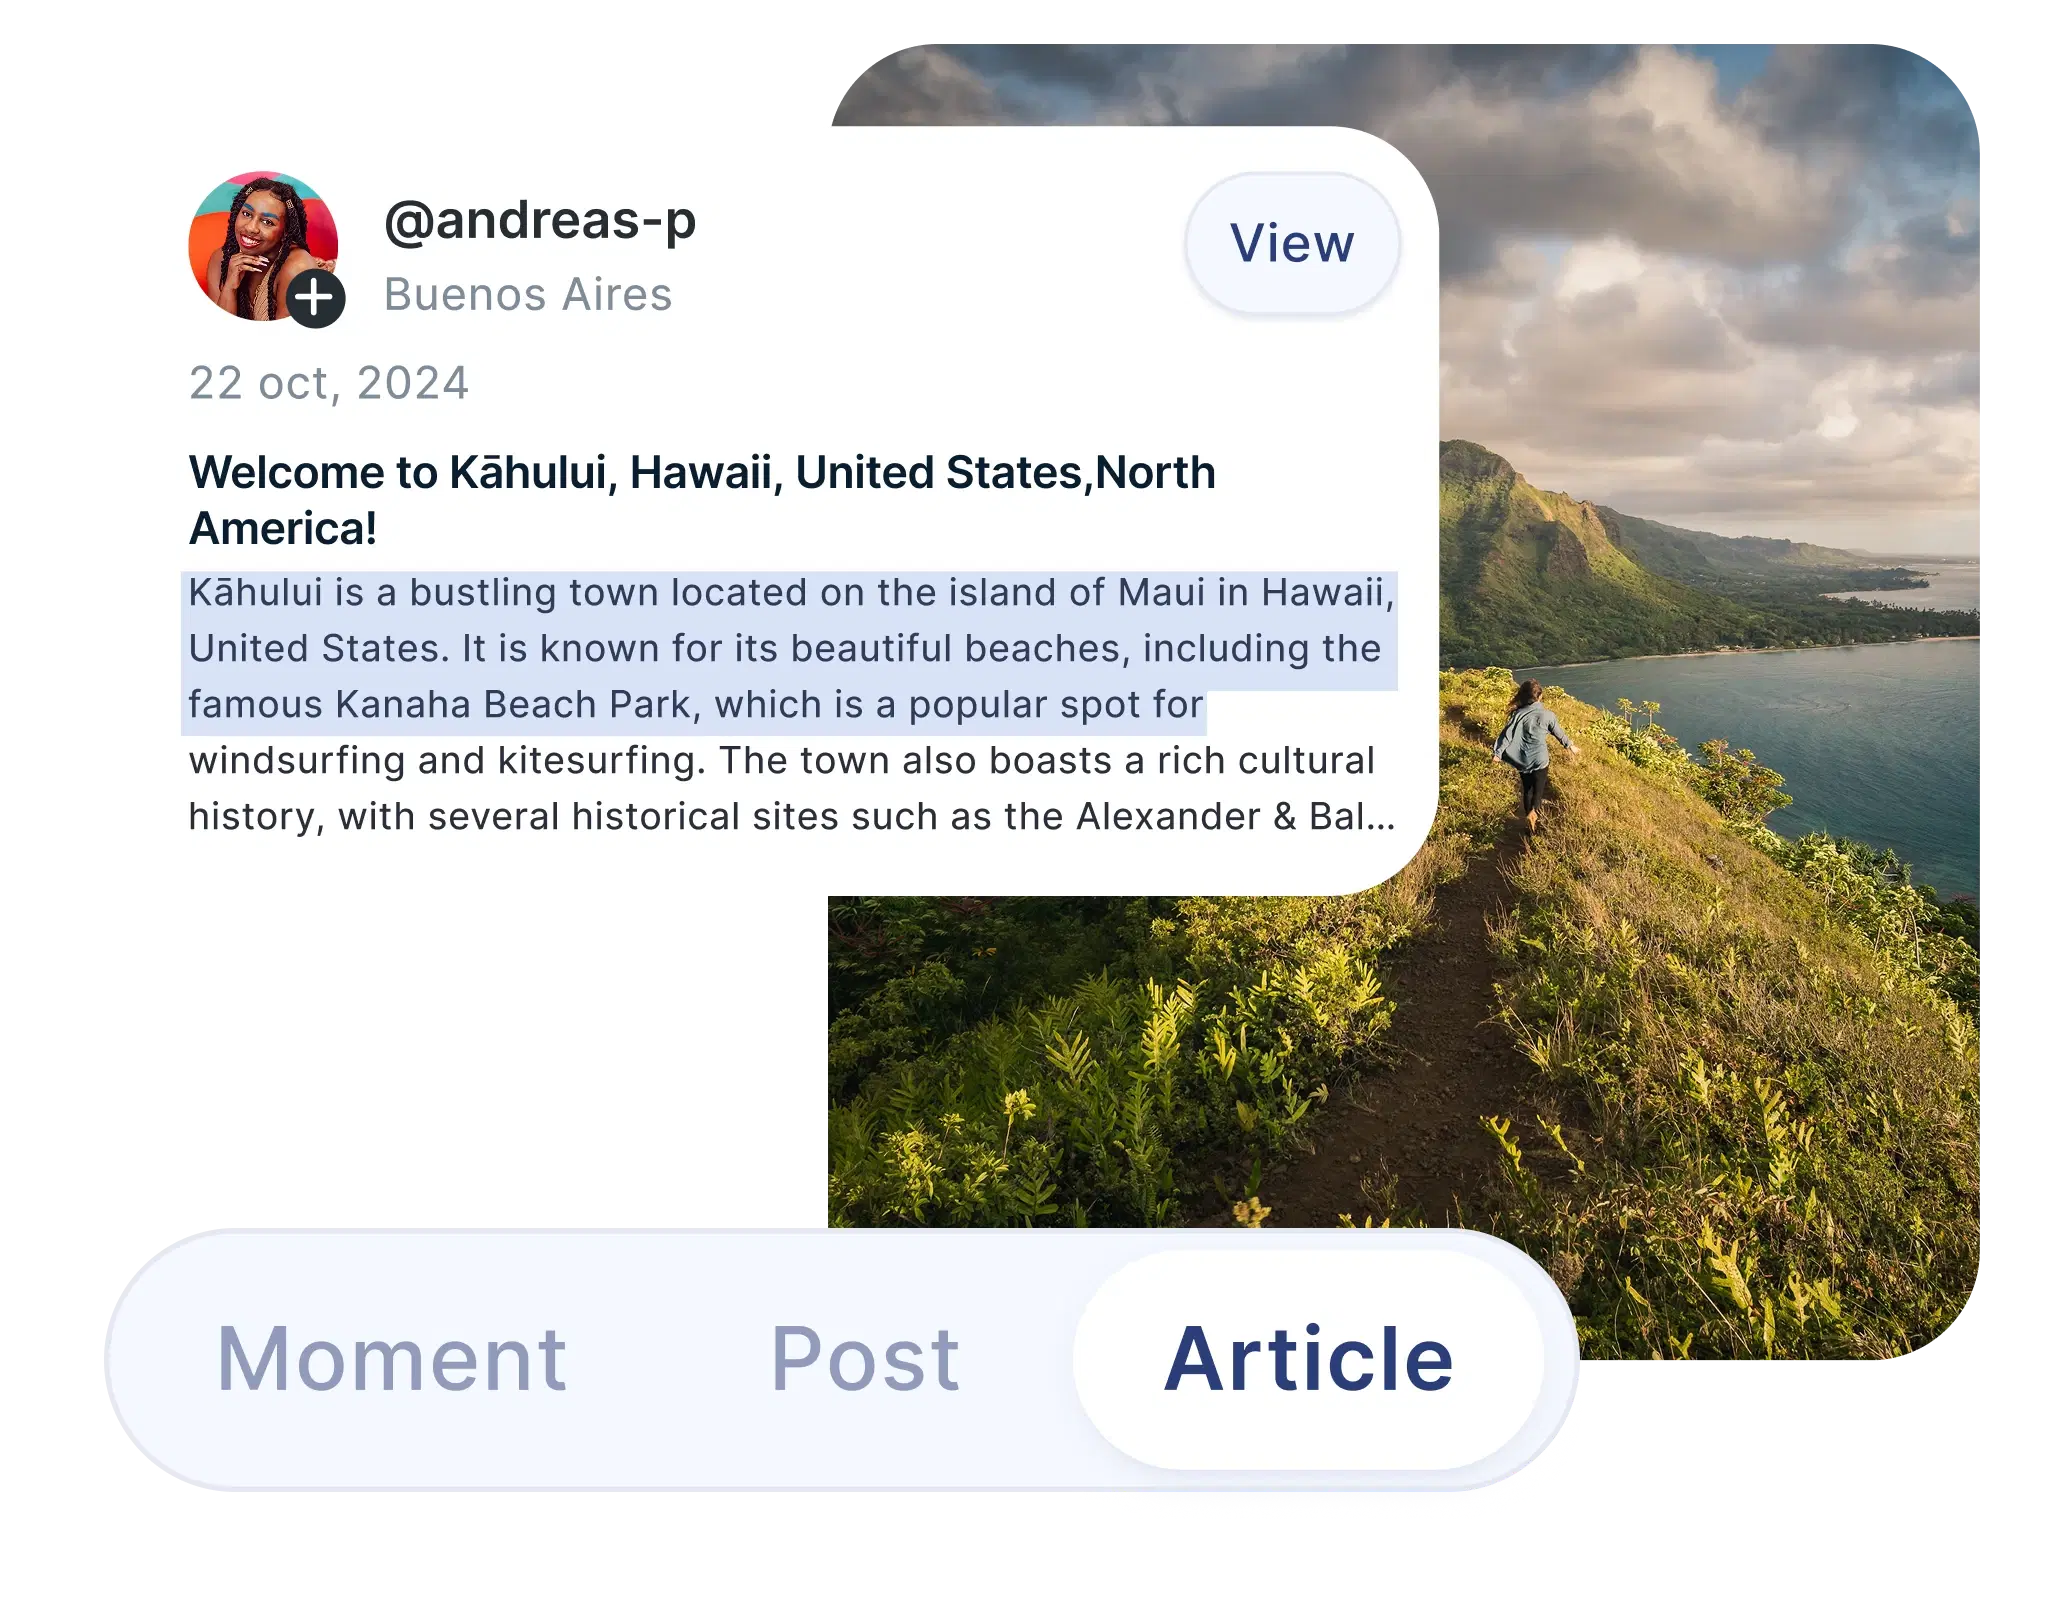Click the word America! in the heading
Image resolution: width=2048 pixels, height=1600 pixels.
click(x=283, y=529)
